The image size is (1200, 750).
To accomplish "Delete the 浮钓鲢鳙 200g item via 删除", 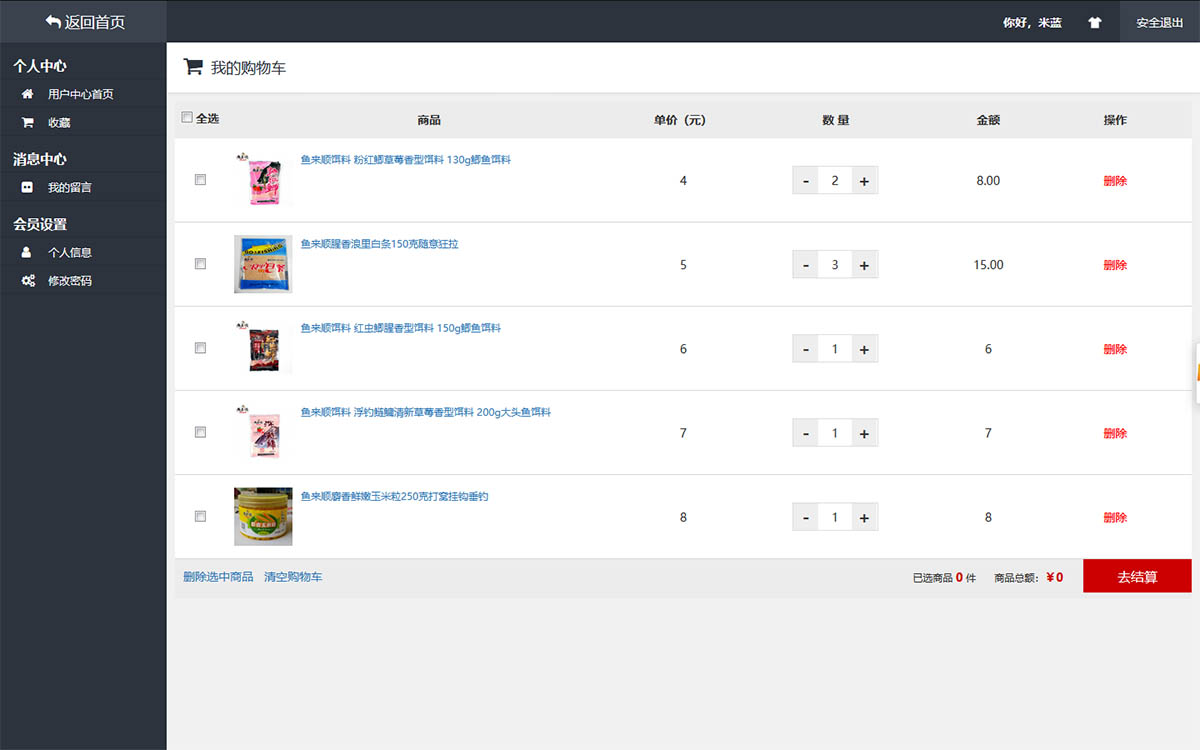I will pos(1115,433).
